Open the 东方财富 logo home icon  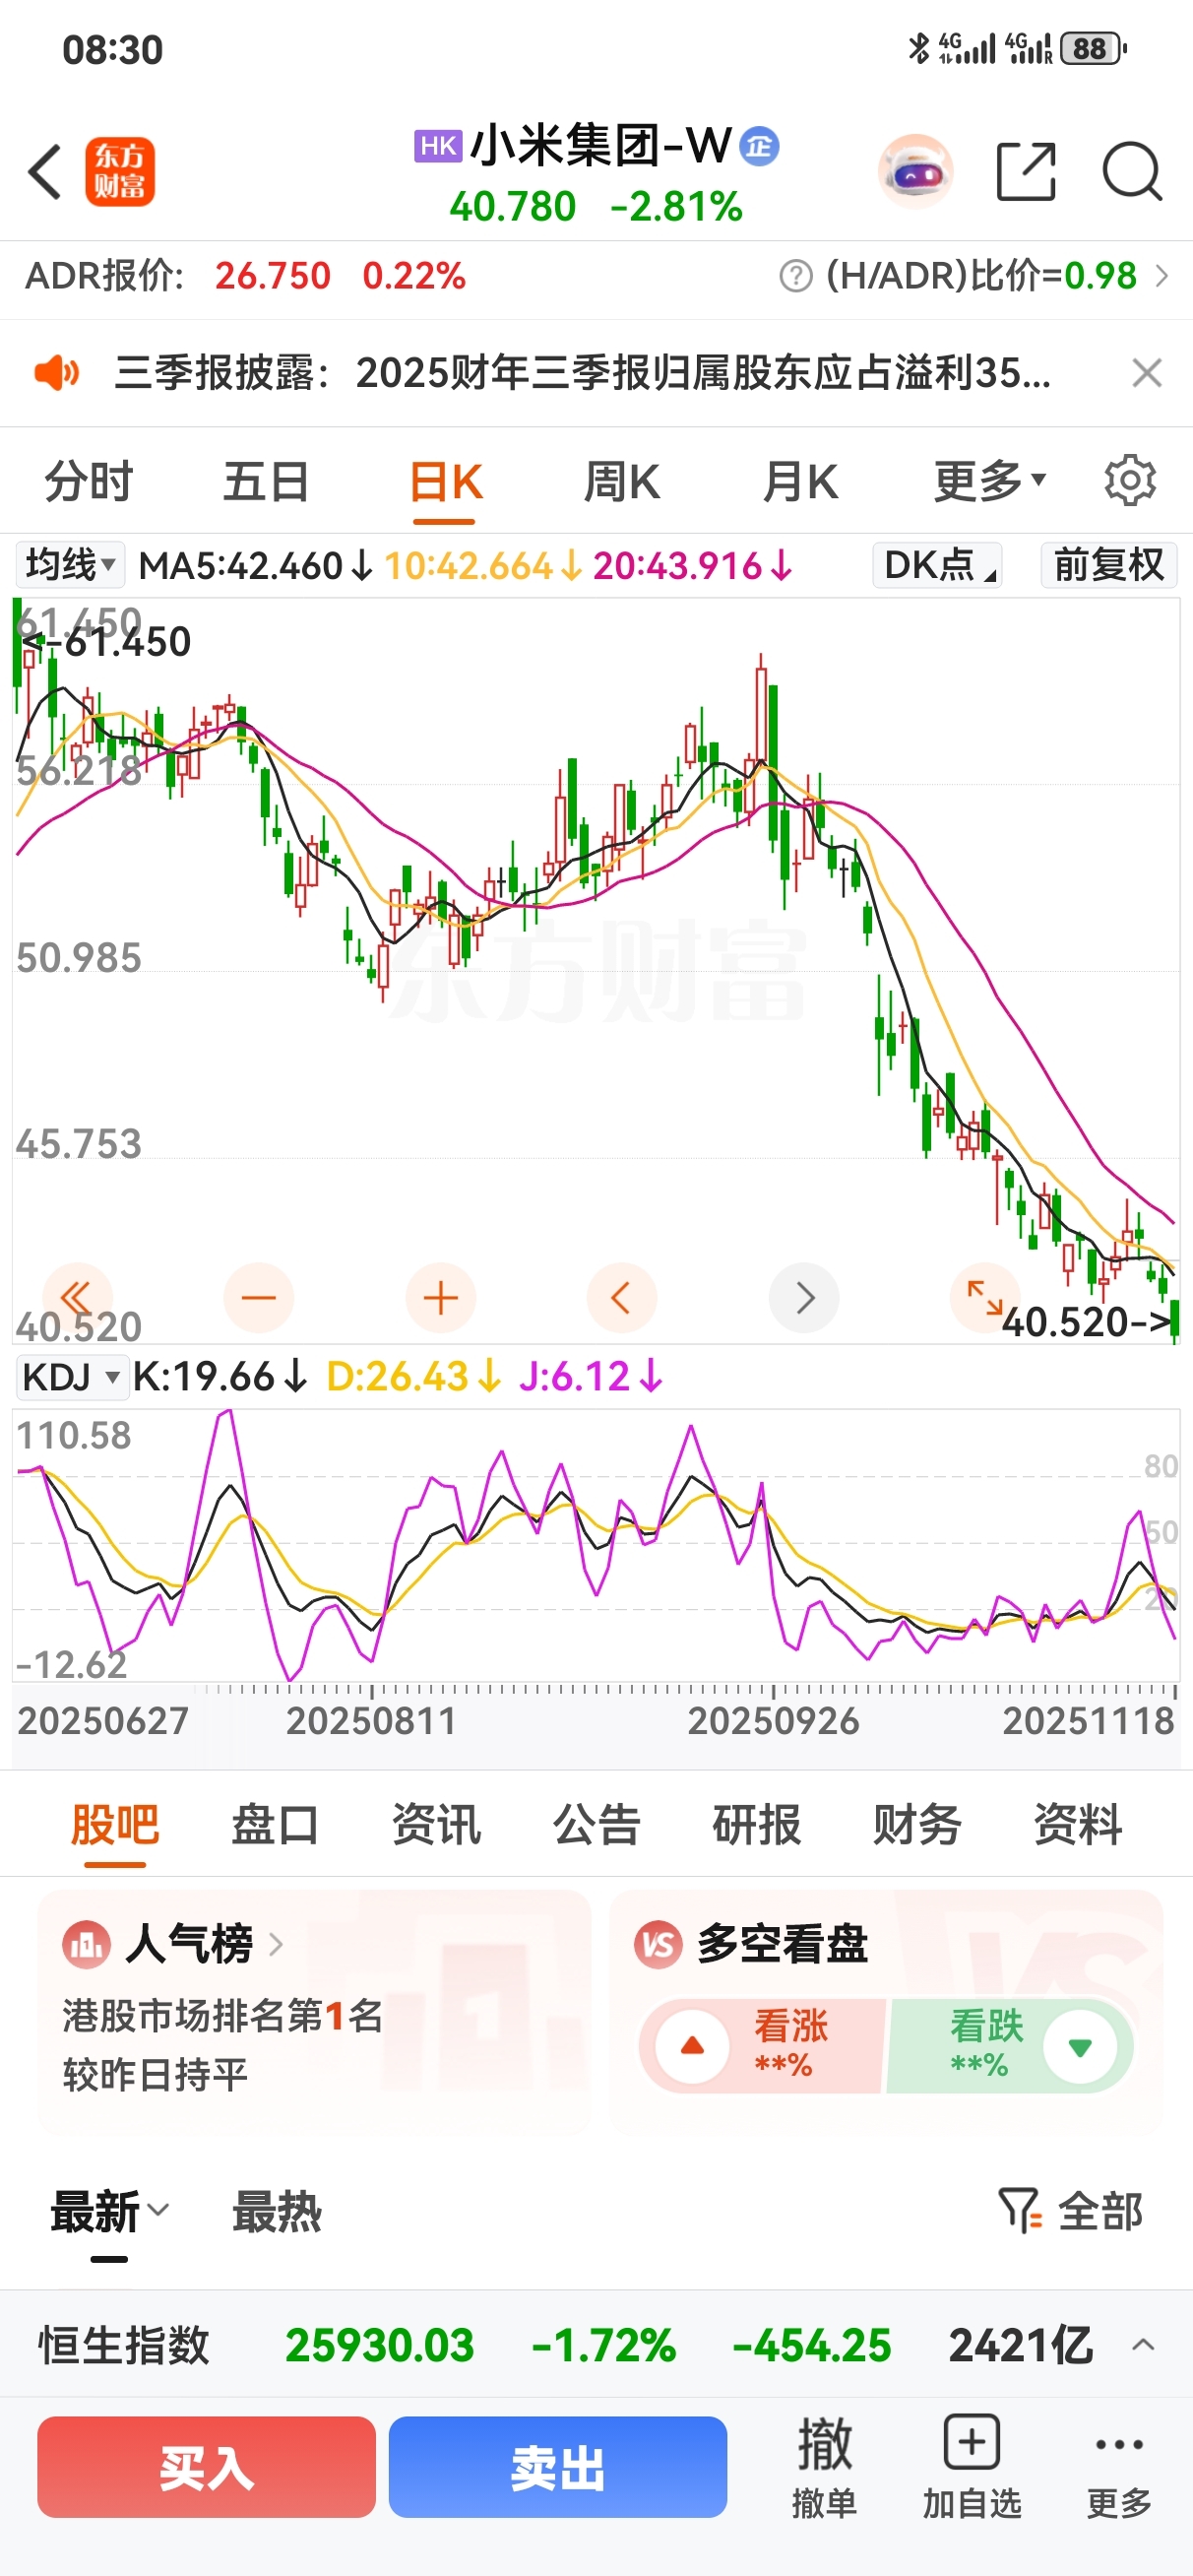[120, 172]
